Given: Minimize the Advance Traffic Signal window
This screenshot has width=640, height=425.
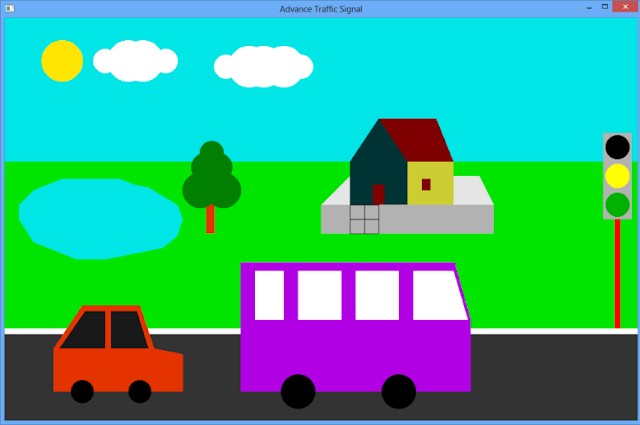Looking at the screenshot, I should pyautogui.click(x=589, y=8).
